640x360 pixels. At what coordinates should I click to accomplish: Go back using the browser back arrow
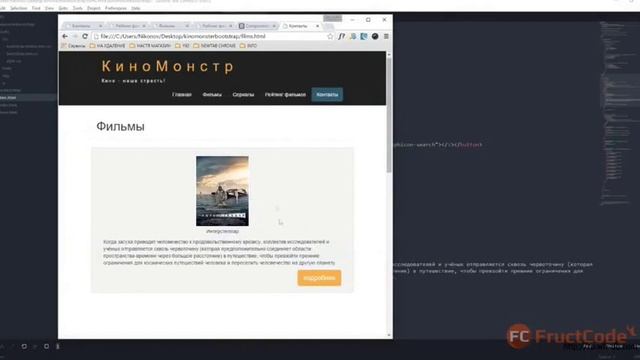pos(65,36)
